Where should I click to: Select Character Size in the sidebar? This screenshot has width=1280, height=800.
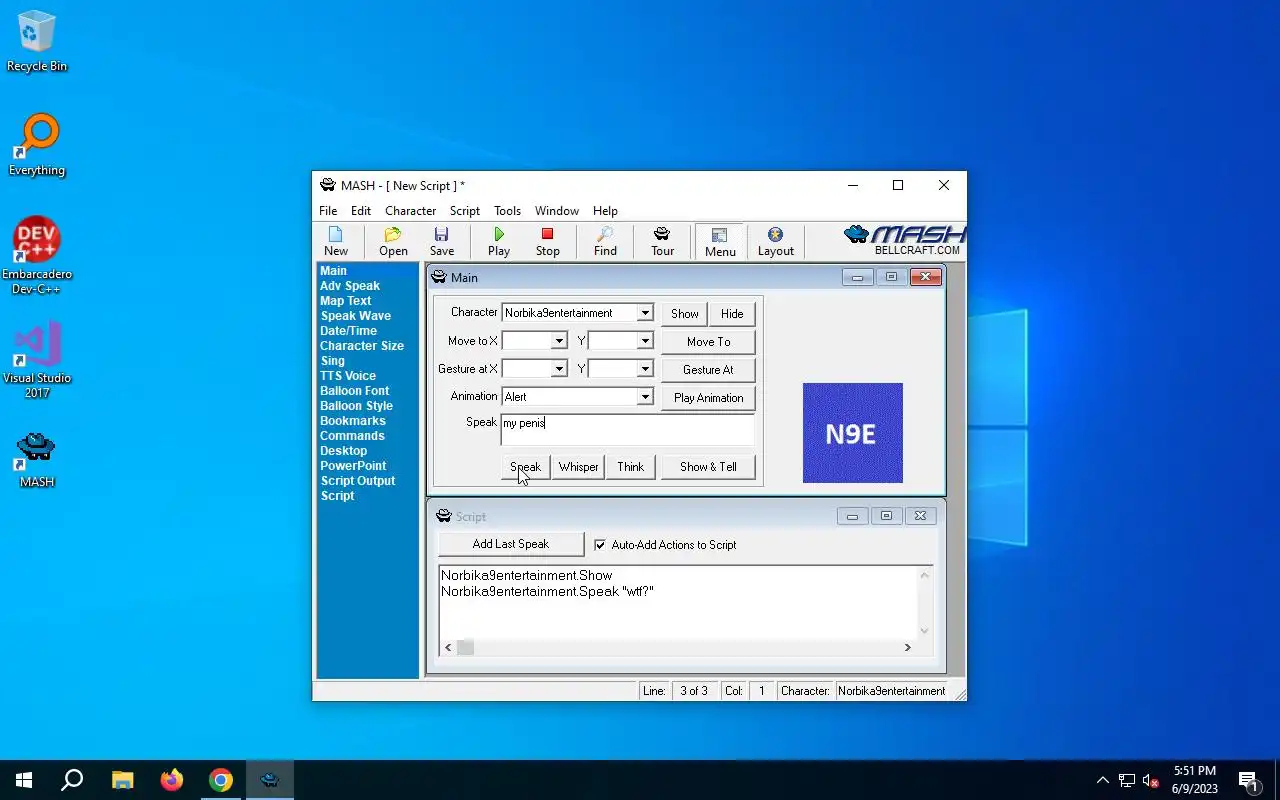(362, 346)
